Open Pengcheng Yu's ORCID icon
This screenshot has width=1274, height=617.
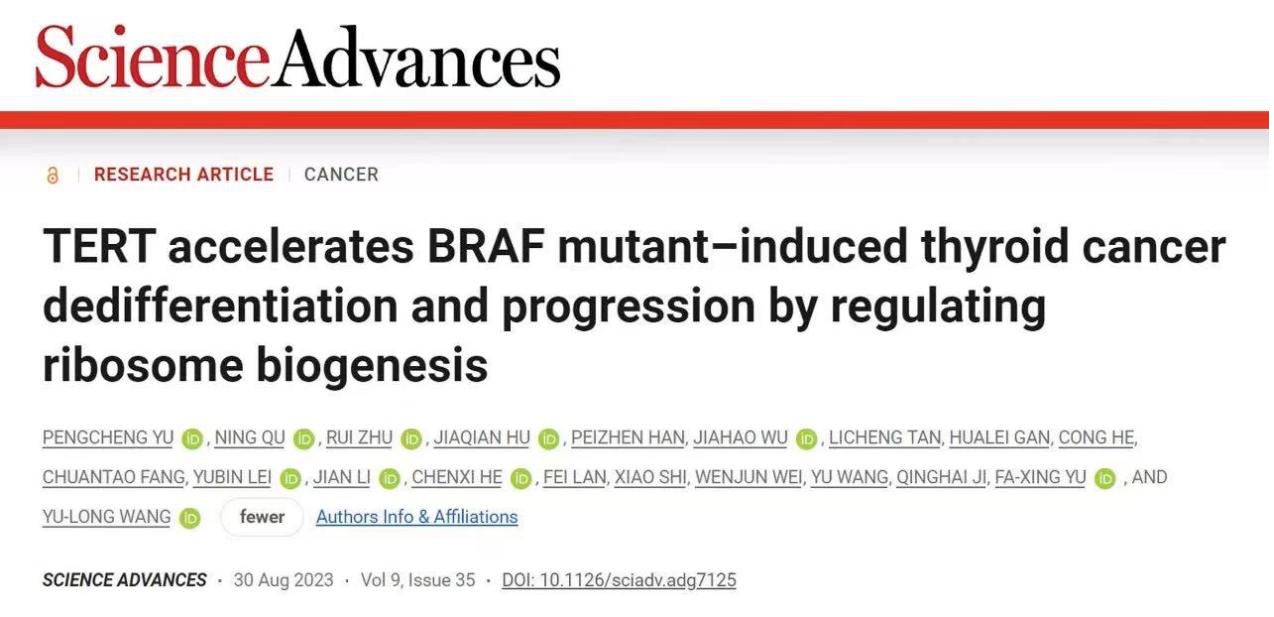pos(193,438)
